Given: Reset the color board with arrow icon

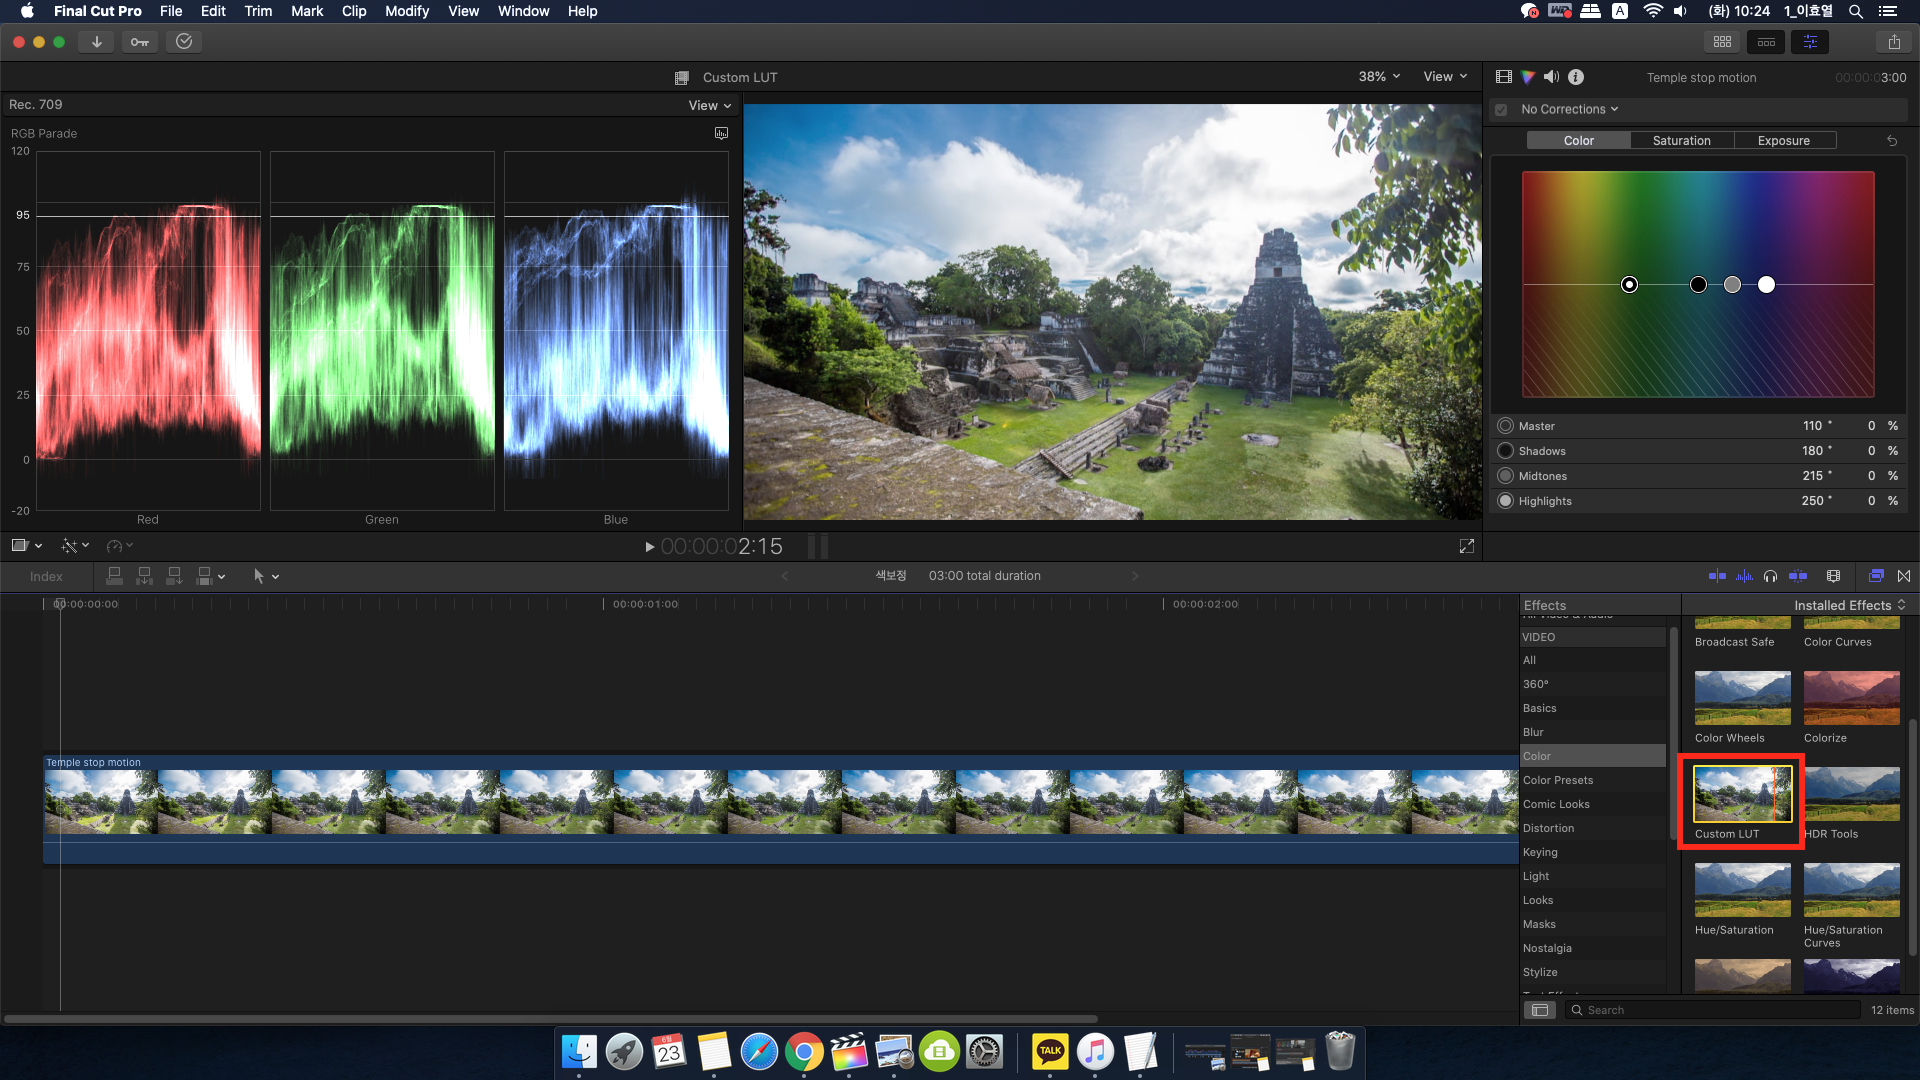Looking at the screenshot, I should [1892, 141].
